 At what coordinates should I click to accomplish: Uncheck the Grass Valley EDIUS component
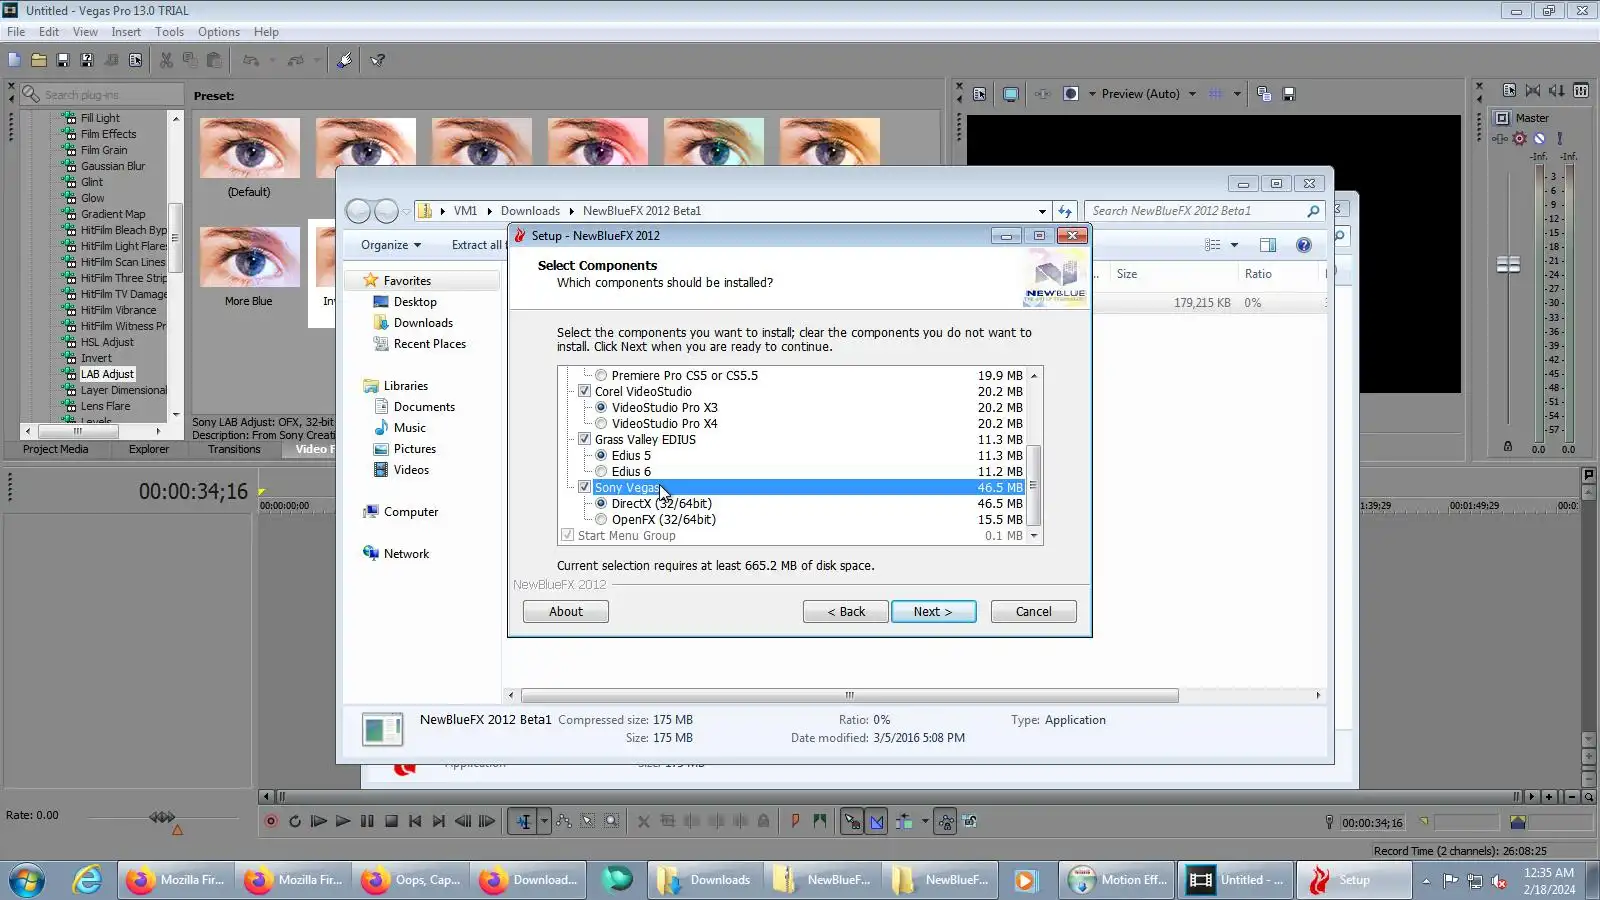click(x=585, y=440)
